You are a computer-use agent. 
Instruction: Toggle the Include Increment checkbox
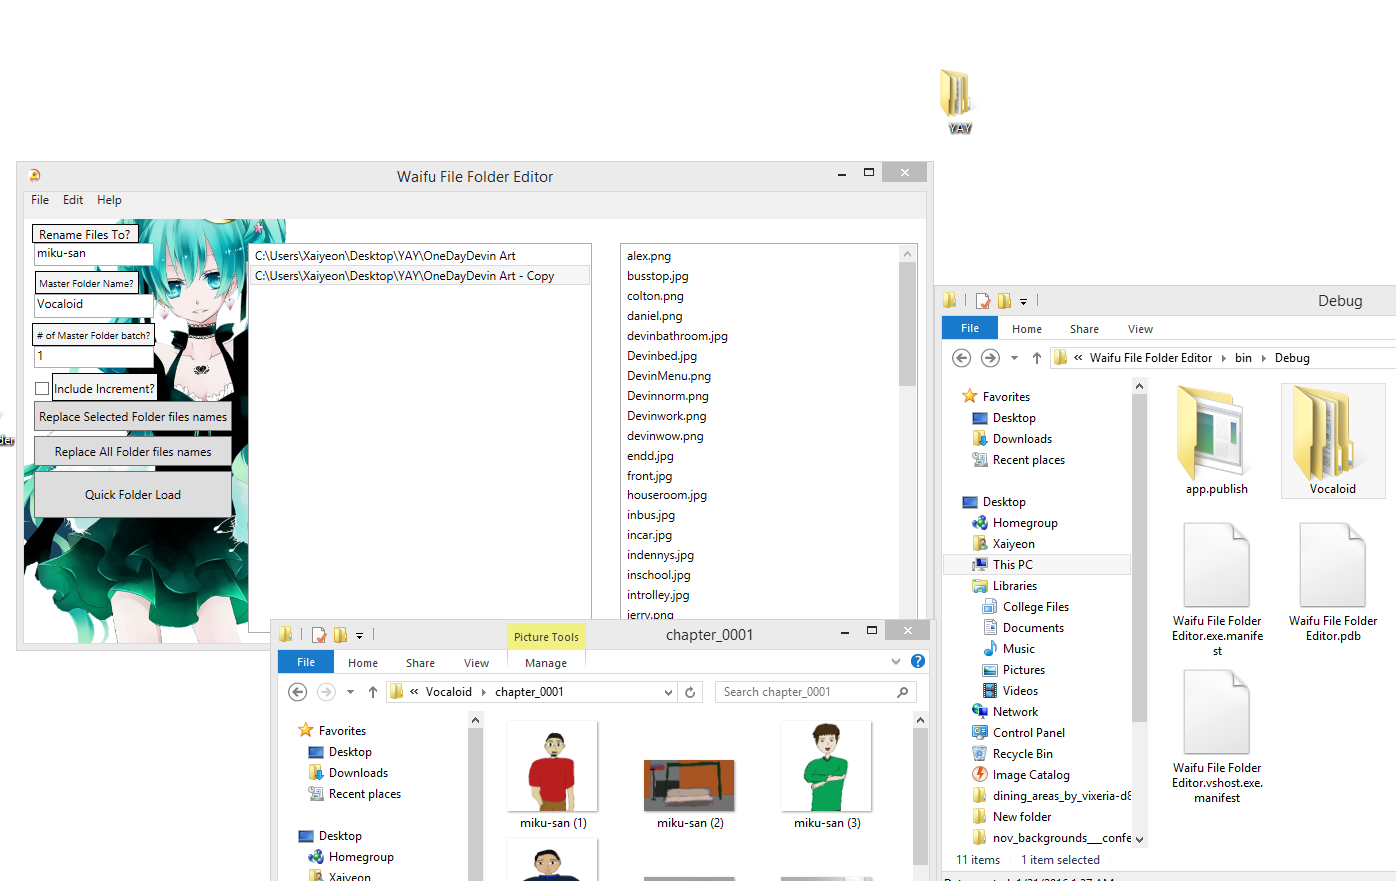click(42, 388)
